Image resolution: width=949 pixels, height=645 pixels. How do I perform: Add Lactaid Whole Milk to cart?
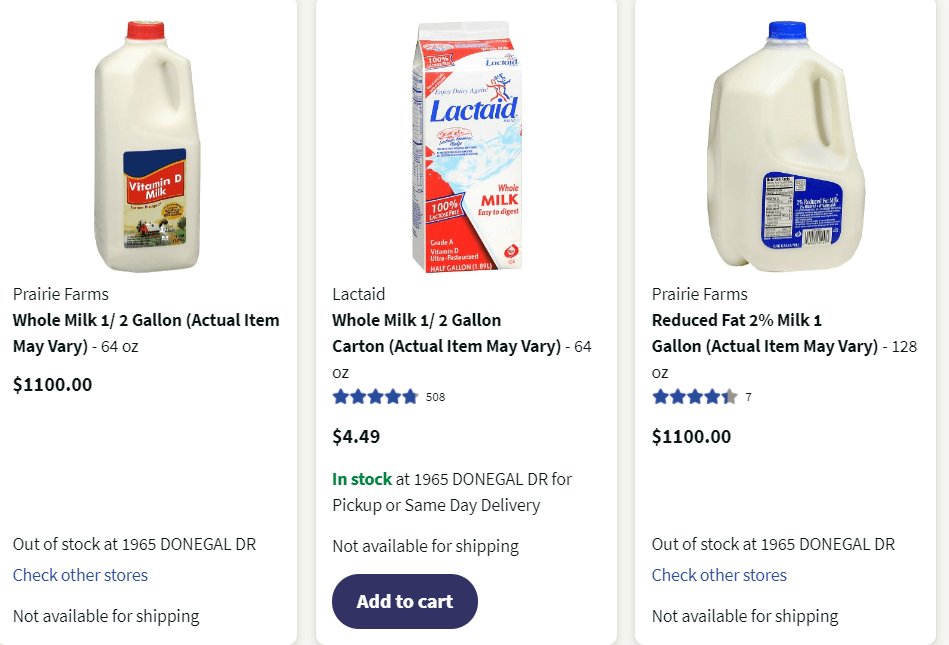pyautogui.click(x=405, y=601)
